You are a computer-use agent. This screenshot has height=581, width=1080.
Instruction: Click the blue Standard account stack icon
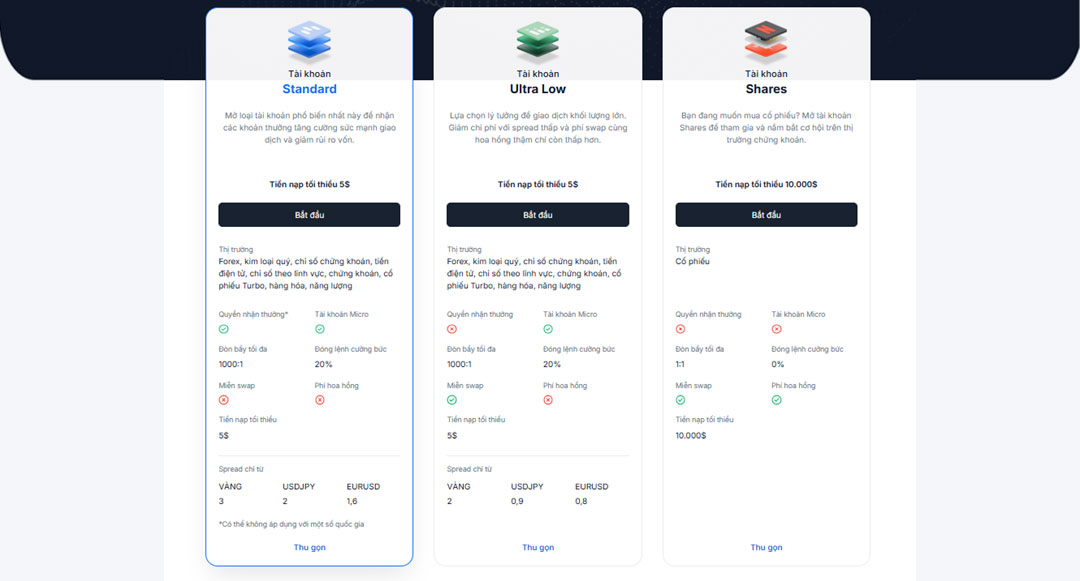(309, 41)
